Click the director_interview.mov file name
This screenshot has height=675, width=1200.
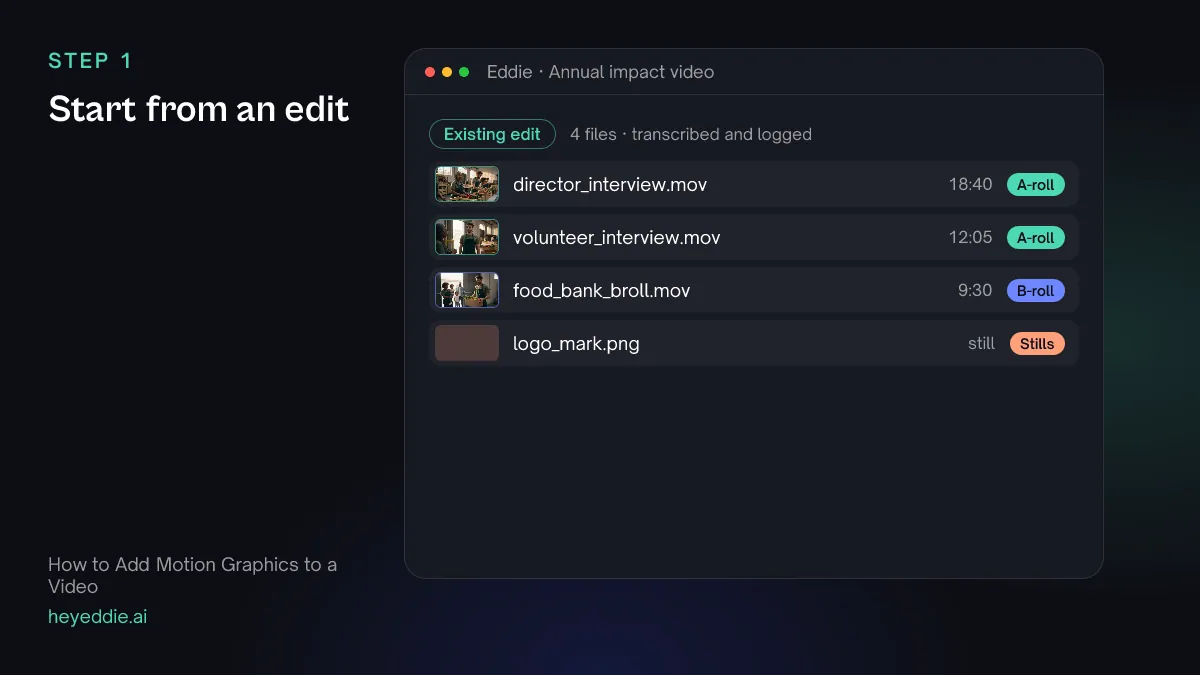click(610, 184)
